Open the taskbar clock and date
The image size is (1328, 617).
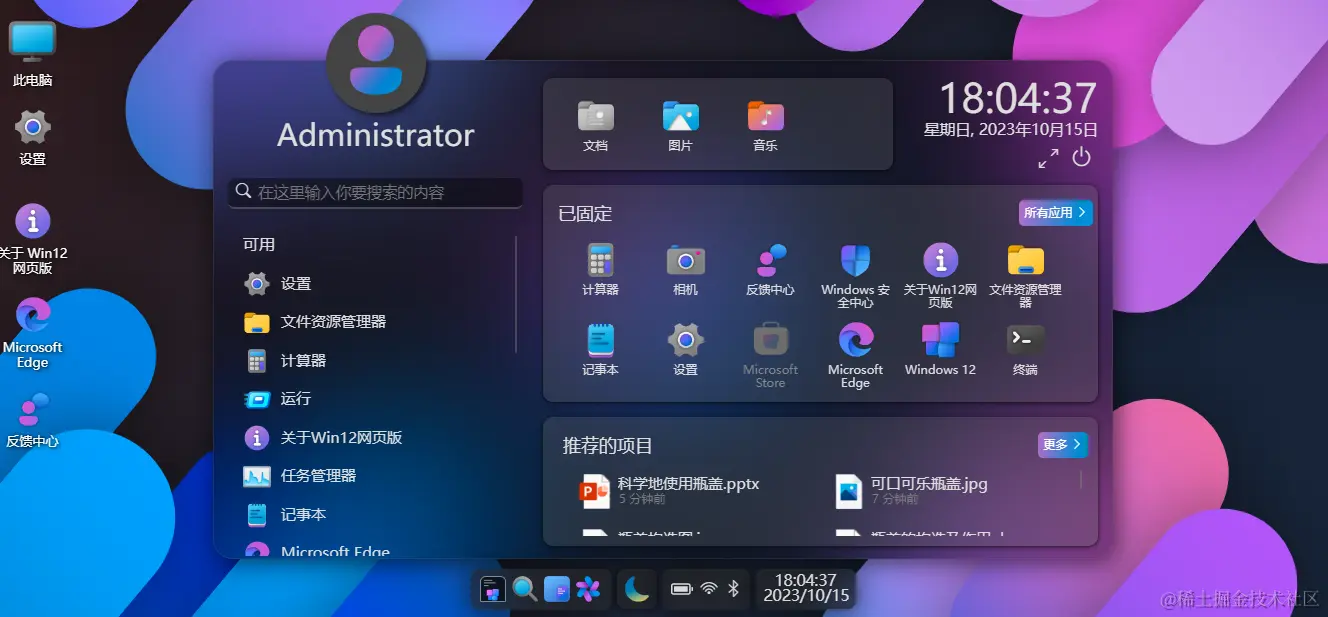click(806, 588)
